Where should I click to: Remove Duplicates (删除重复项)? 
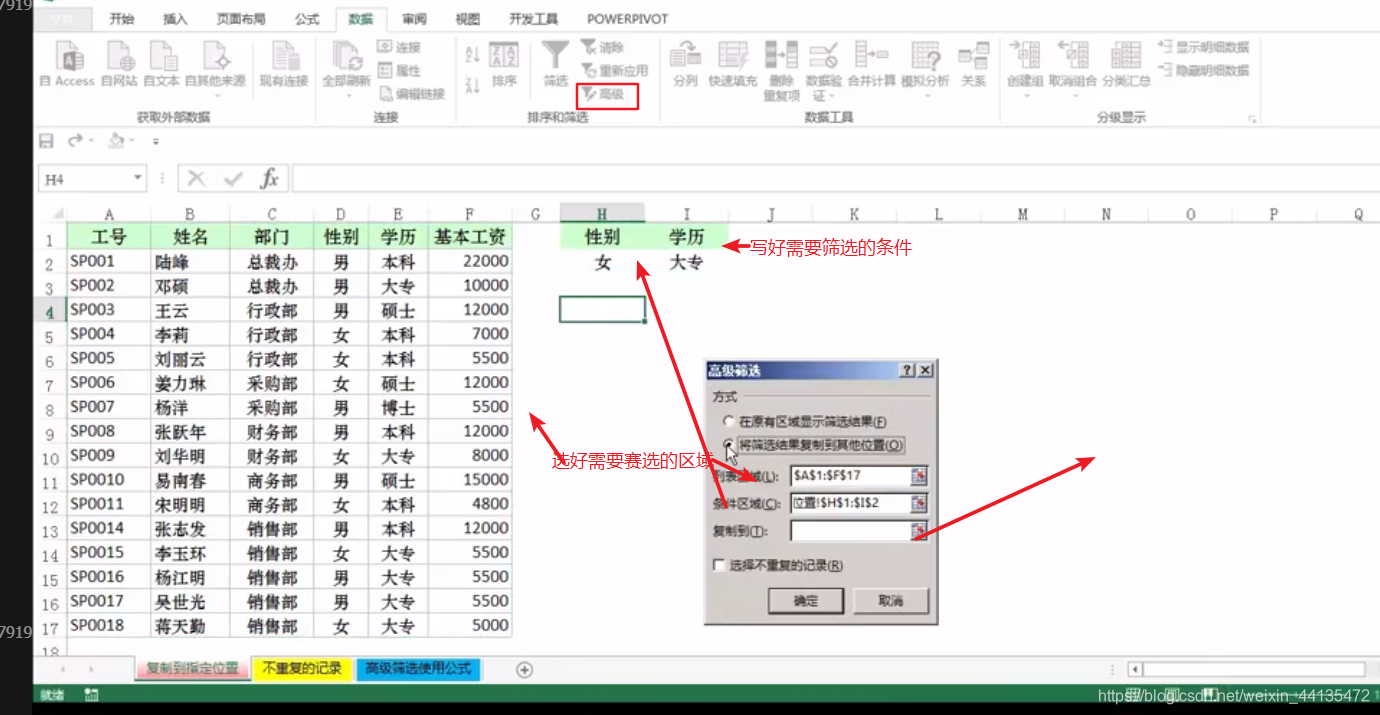coord(781,70)
